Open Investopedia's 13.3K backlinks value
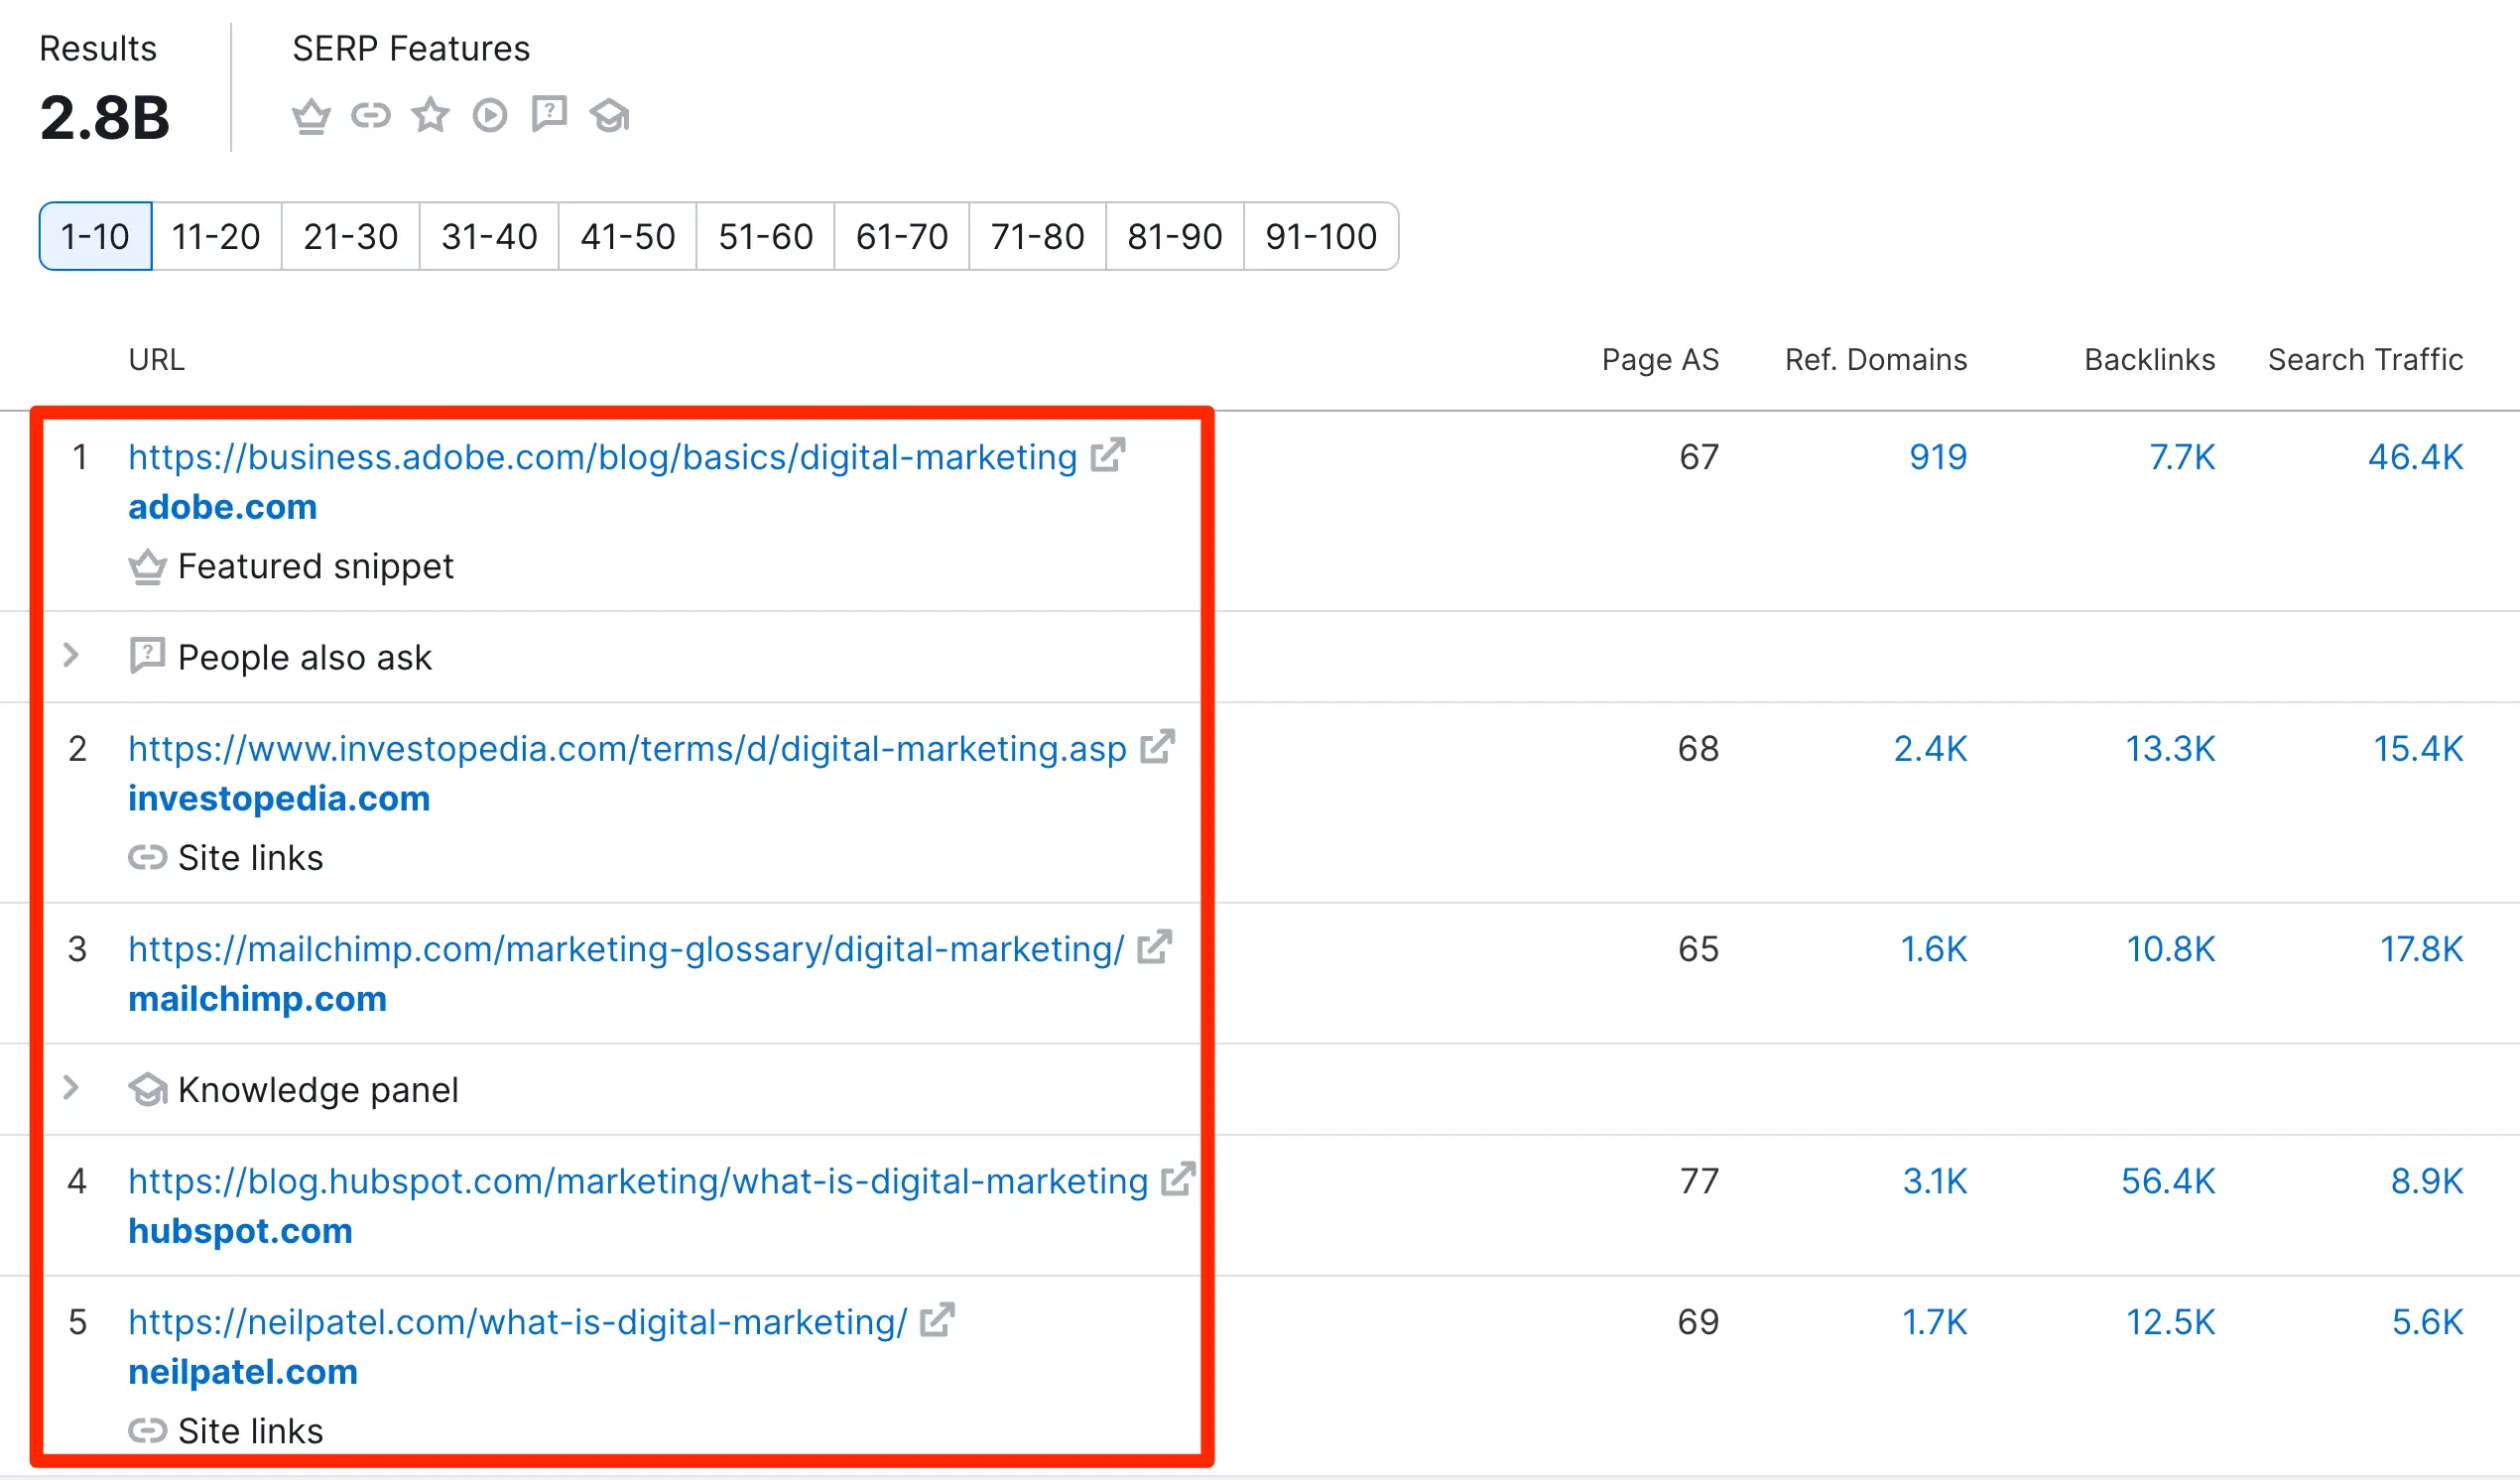Viewport: 2520px width, 1480px height. [x=2169, y=749]
